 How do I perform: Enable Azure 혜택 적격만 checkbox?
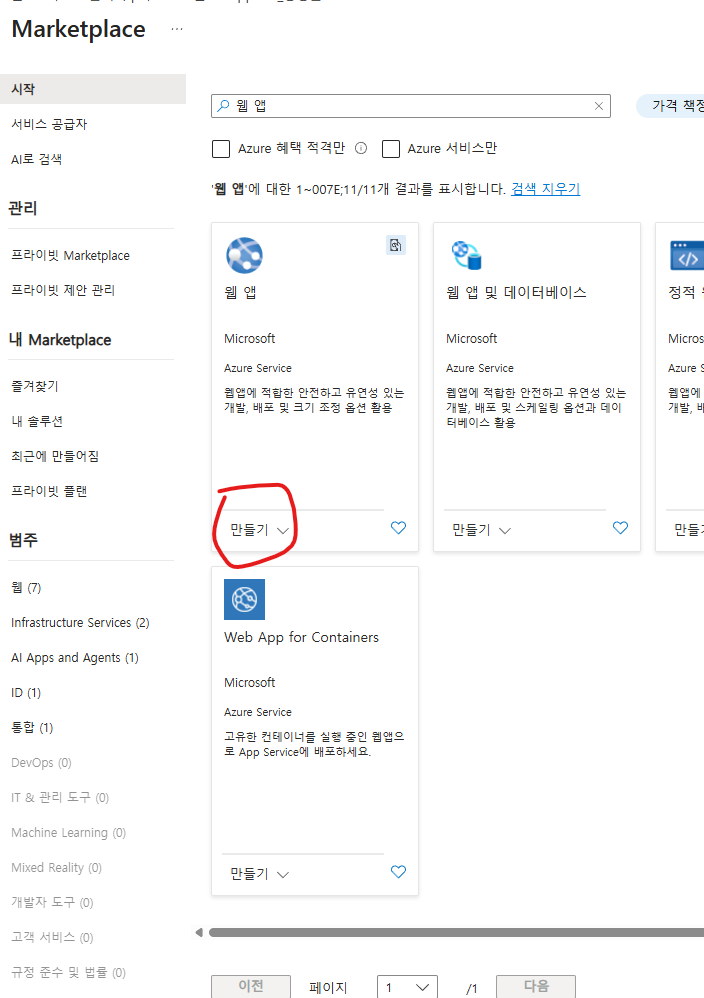(x=221, y=149)
